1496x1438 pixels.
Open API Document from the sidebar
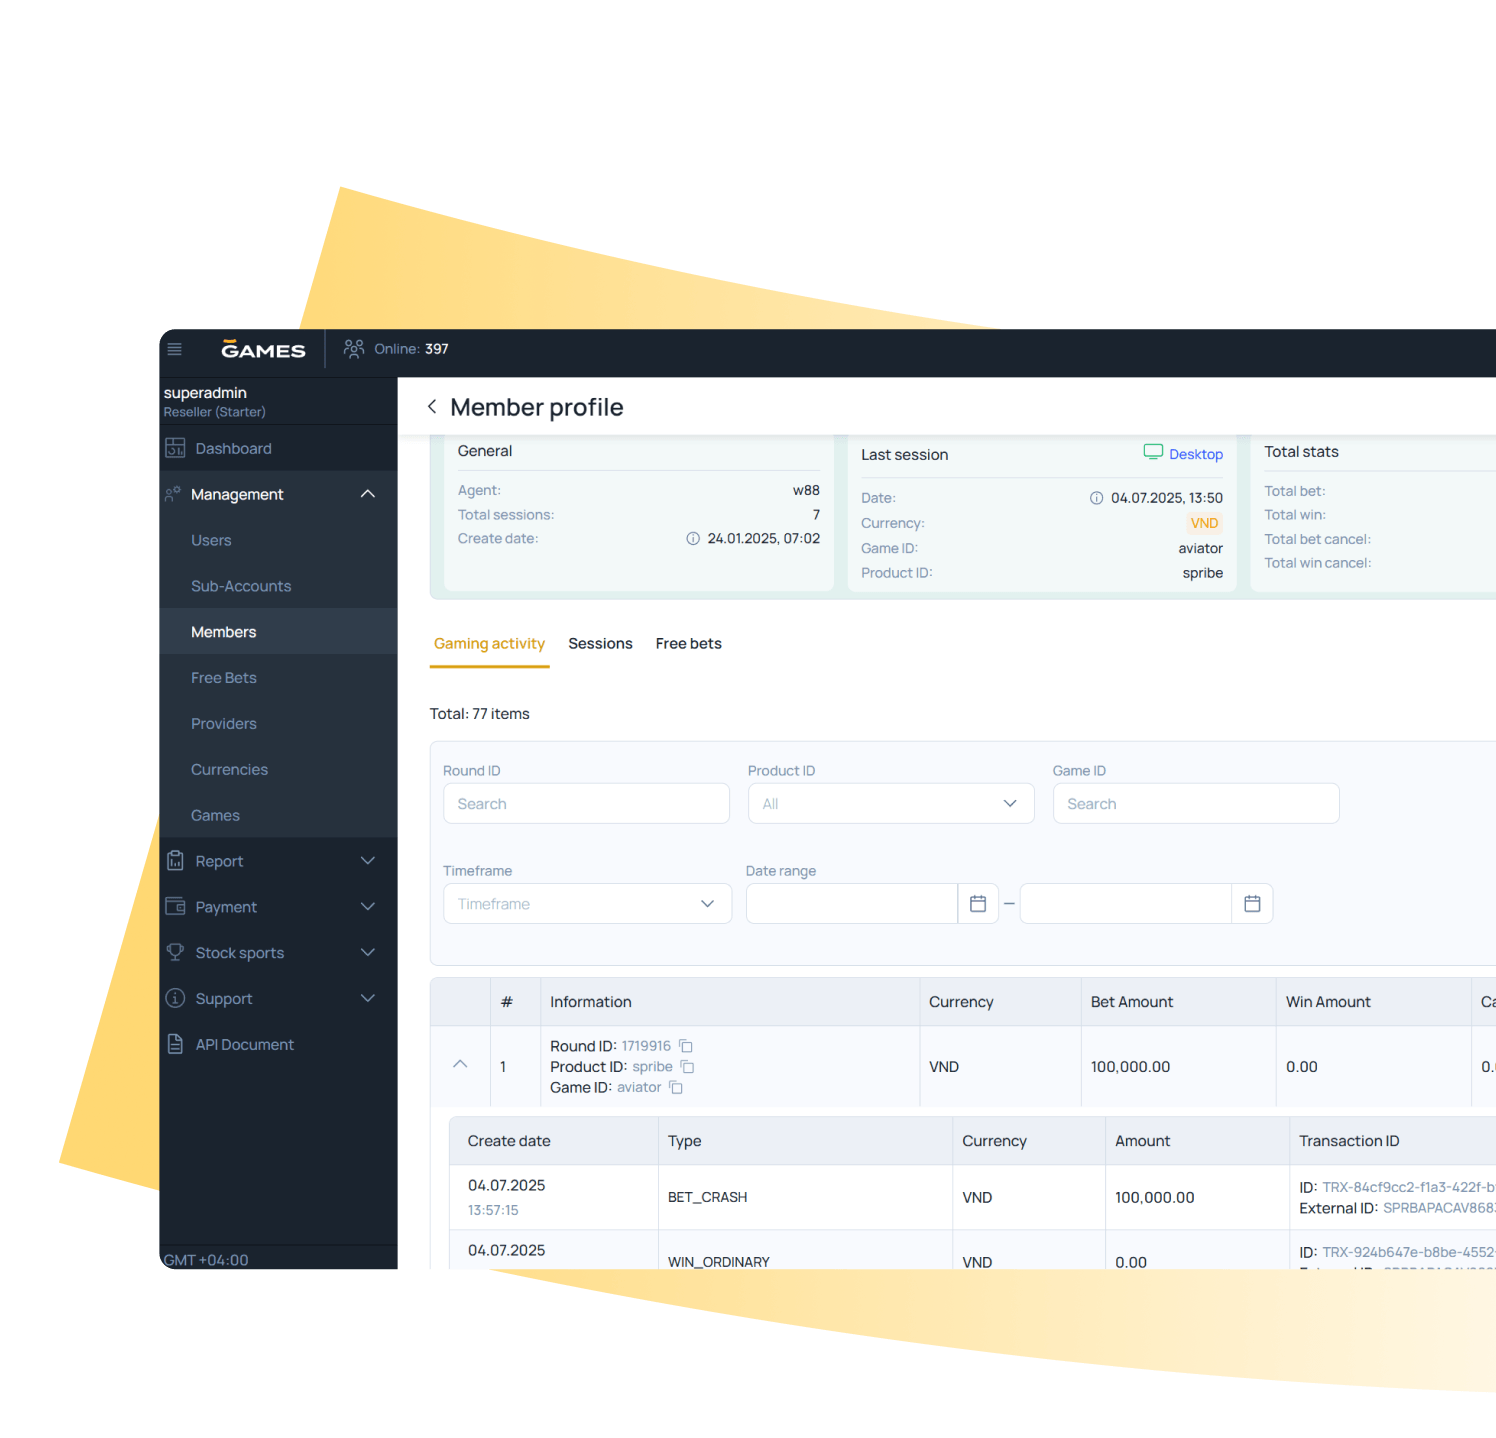[x=244, y=1044]
